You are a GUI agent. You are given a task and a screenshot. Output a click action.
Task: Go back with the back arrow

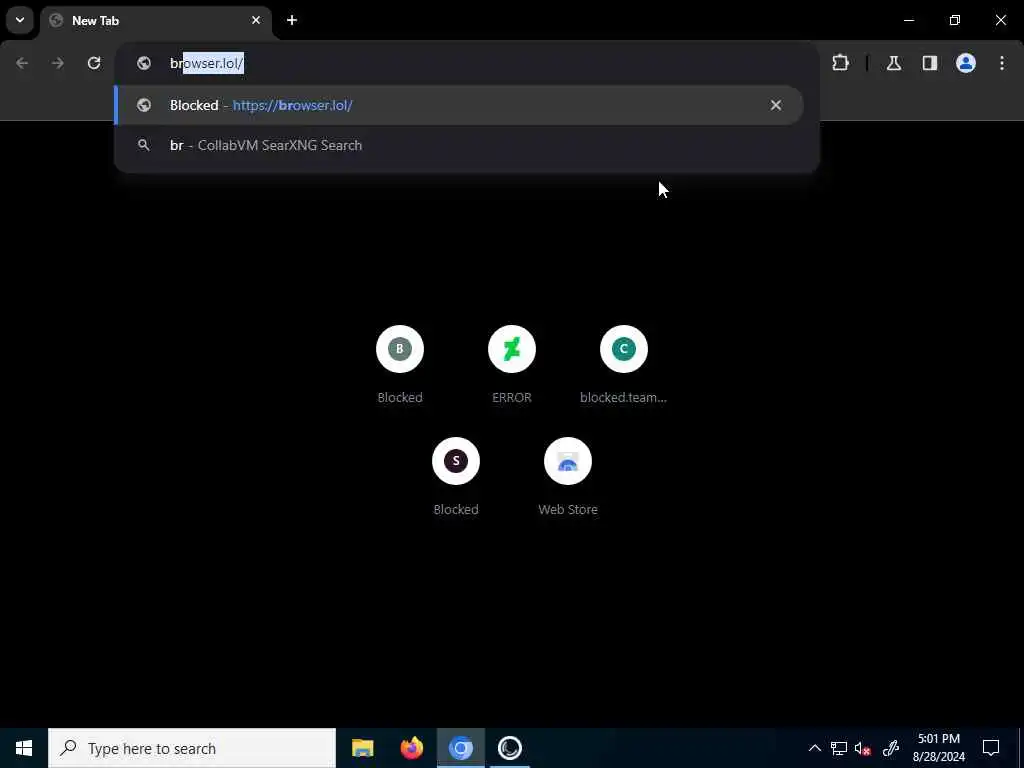(22, 63)
